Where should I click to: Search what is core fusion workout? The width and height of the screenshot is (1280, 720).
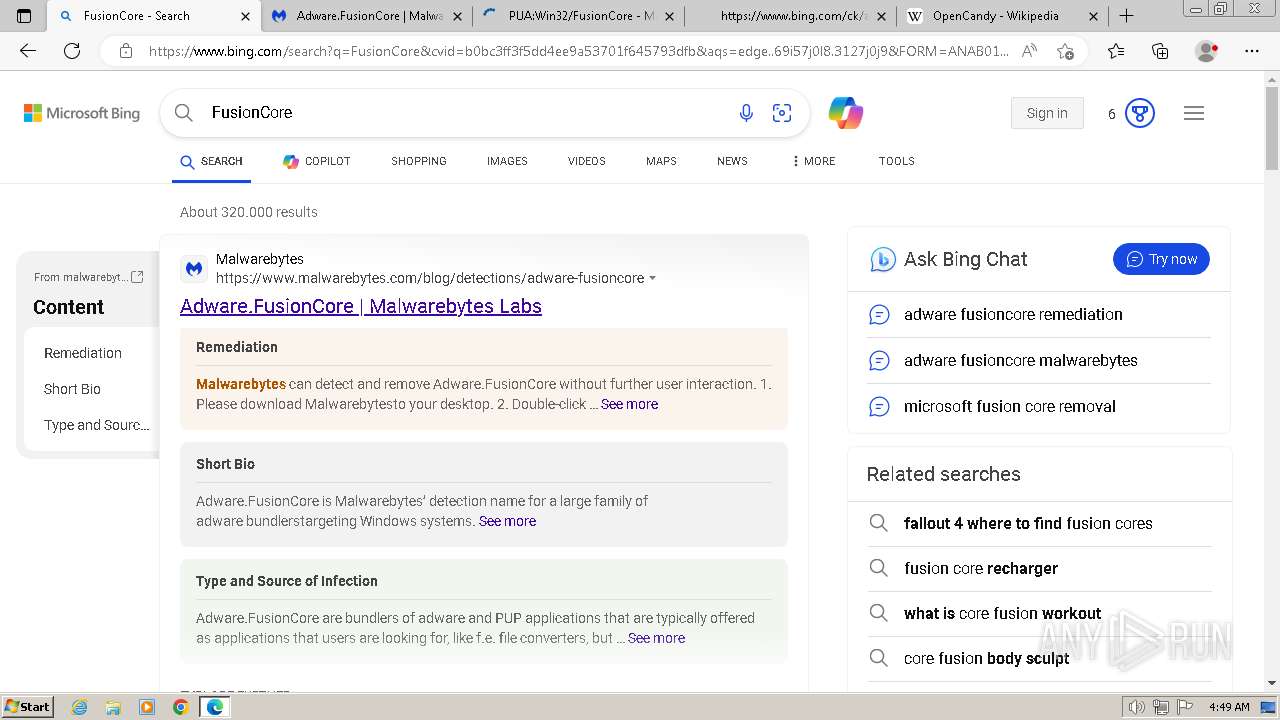tap(1002, 613)
